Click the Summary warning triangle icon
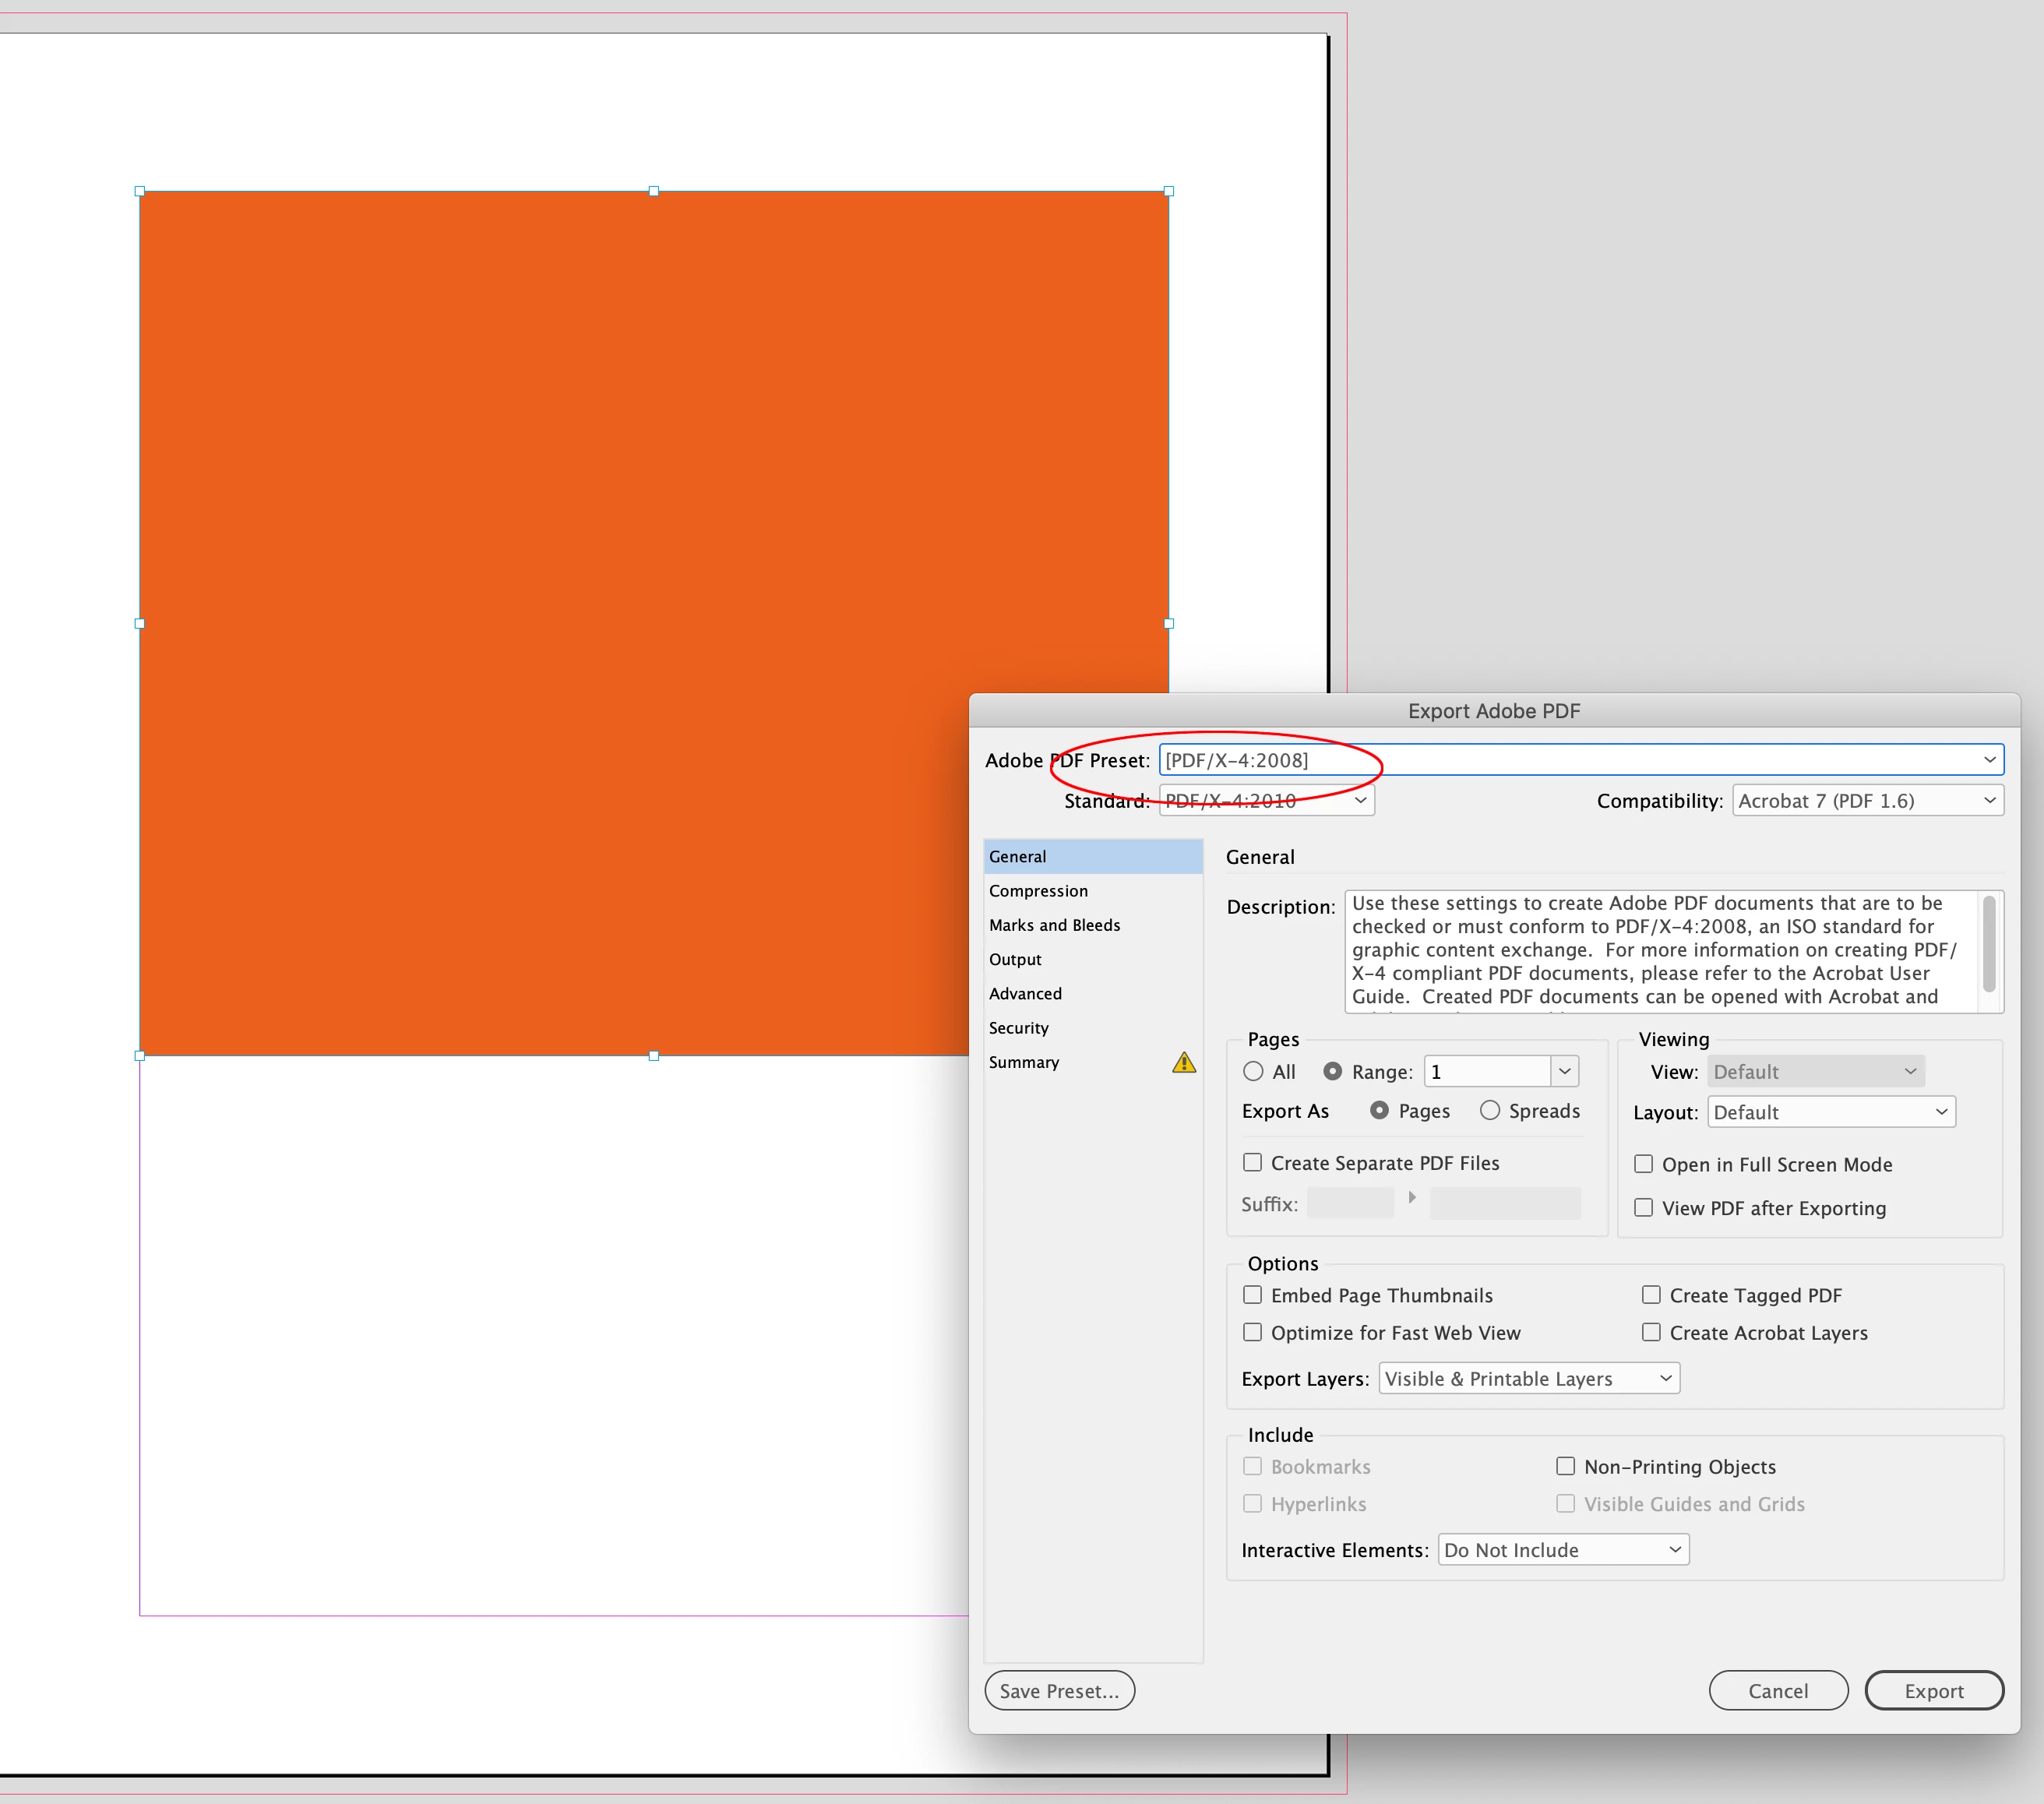This screenshot has width=2044, height=1804. point(1183,1062)
